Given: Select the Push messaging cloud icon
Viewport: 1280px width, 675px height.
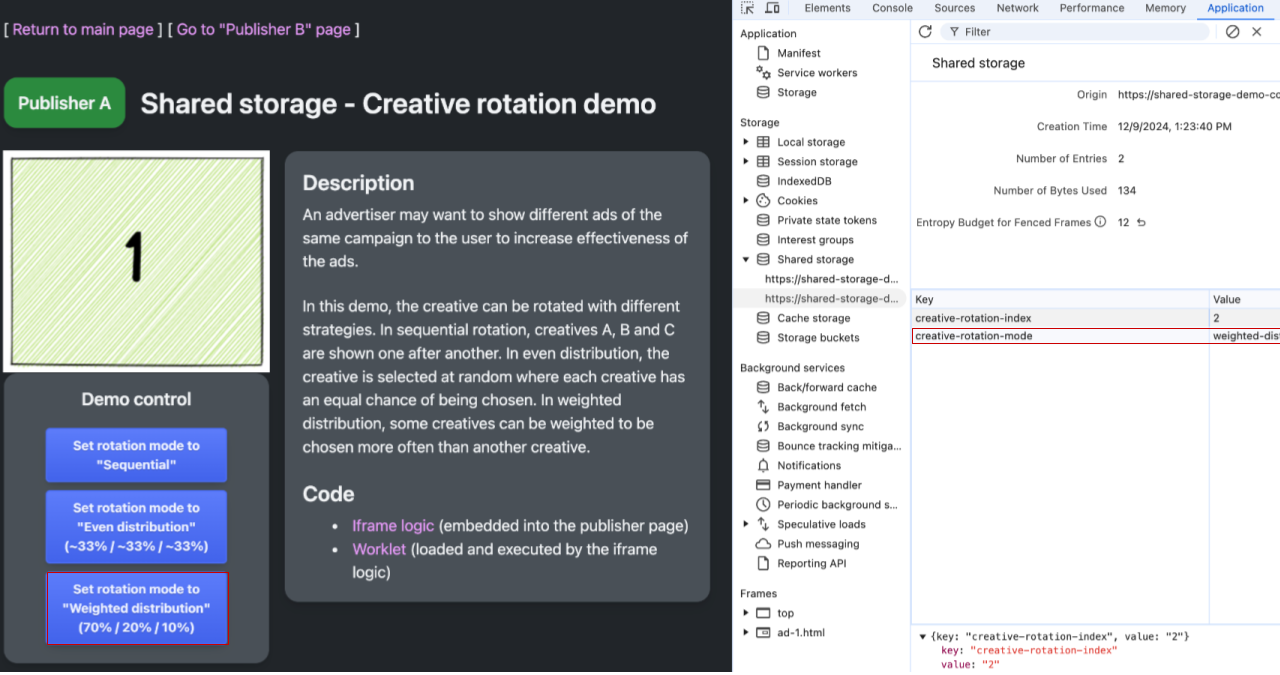Looking at the screenshot, I should coord(762,543).
